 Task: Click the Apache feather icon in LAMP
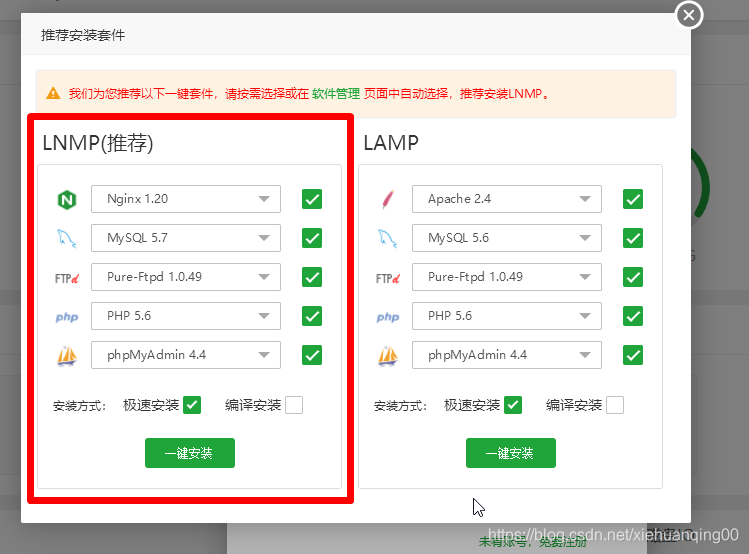click(388, 199)
